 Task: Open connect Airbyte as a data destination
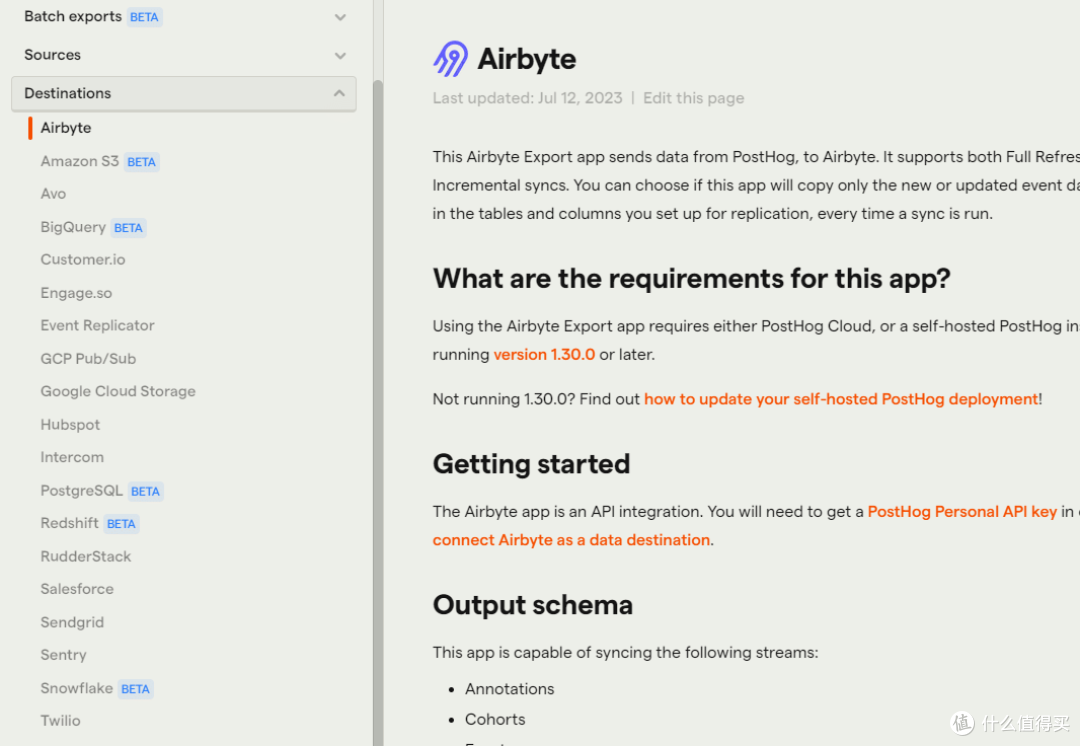[x=571, y=540]
